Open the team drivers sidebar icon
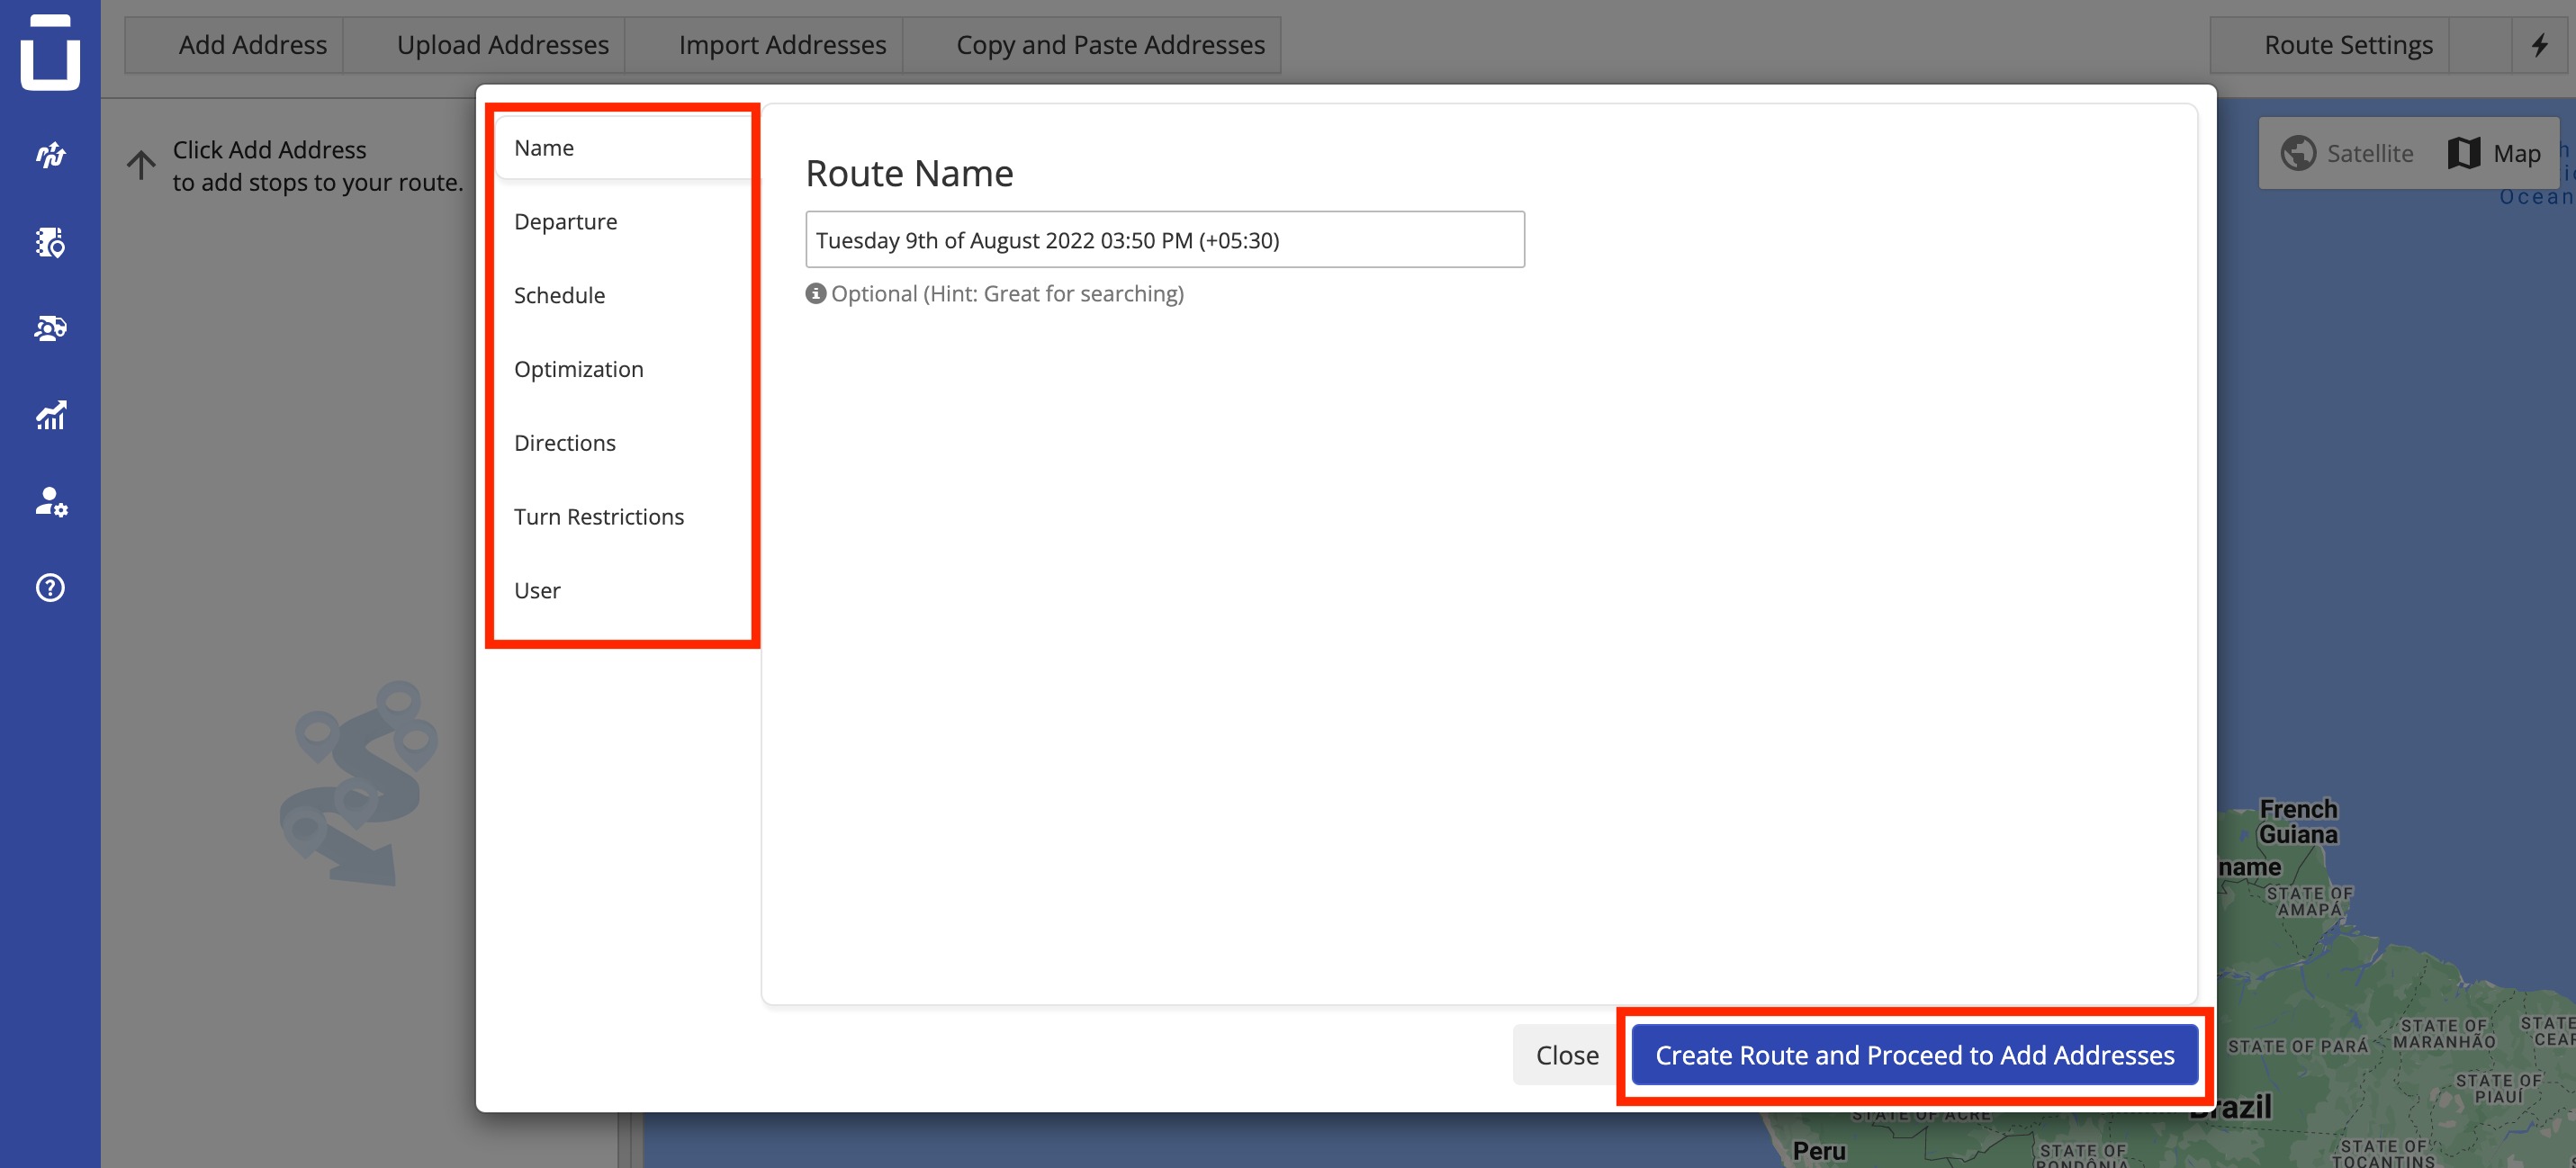Image resolution: width=2576 pixels, height=1168 pixels. [x=50, y=328]
